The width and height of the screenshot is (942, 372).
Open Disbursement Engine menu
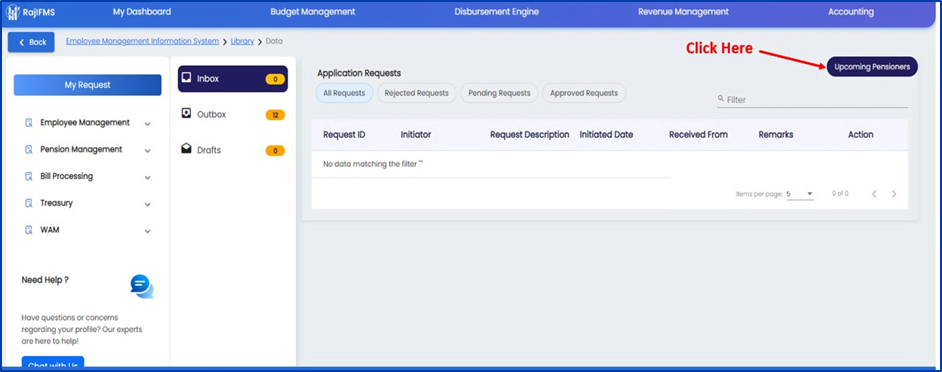[x=496, y=11]
